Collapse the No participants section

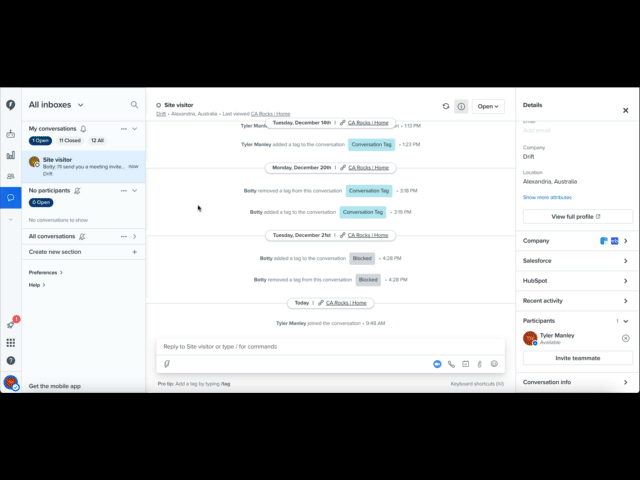point(135,191)
